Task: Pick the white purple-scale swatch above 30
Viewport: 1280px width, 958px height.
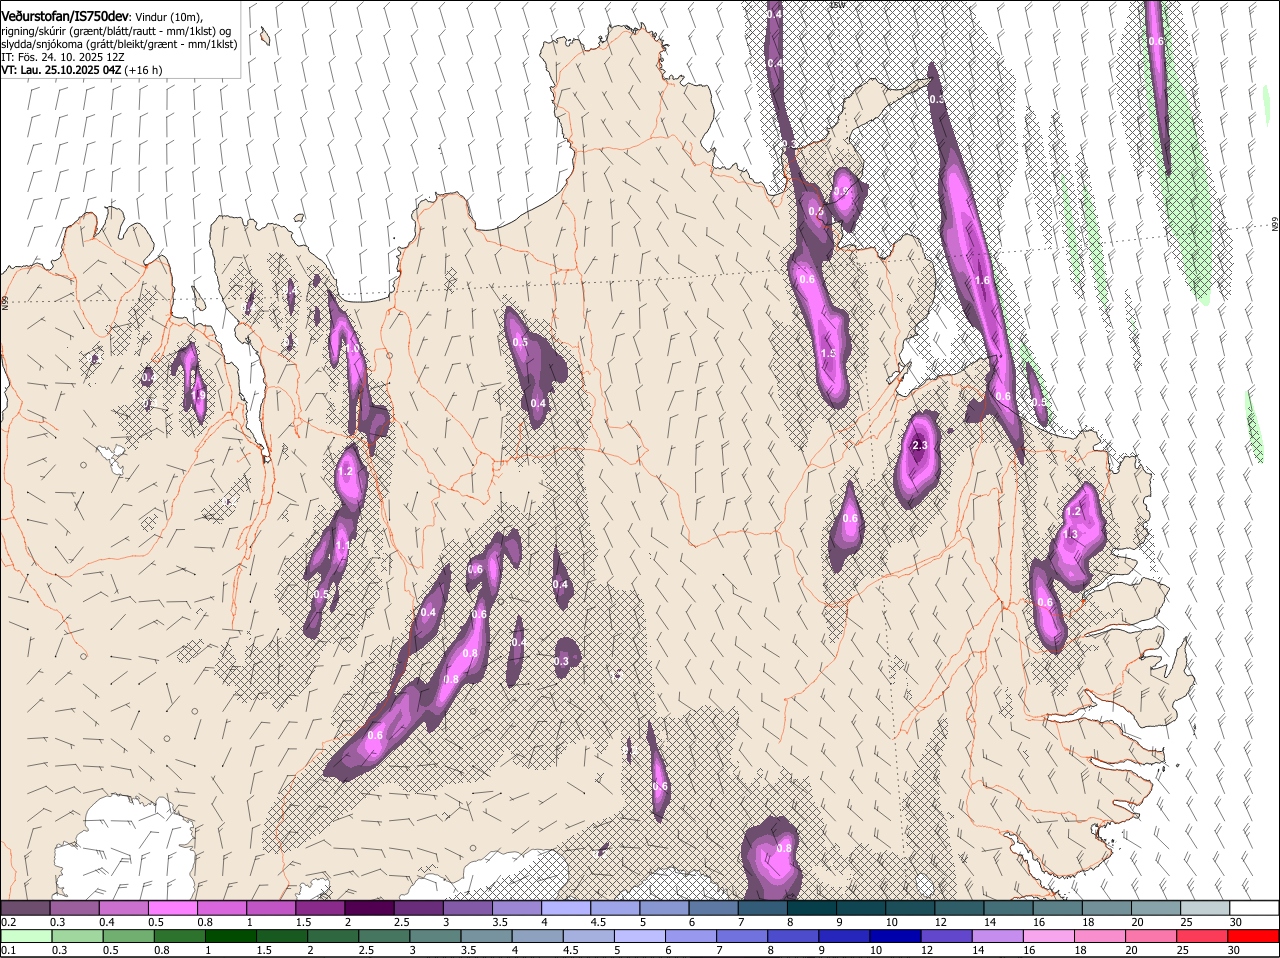Action: pyautogui.click(x=1254, y=907)
